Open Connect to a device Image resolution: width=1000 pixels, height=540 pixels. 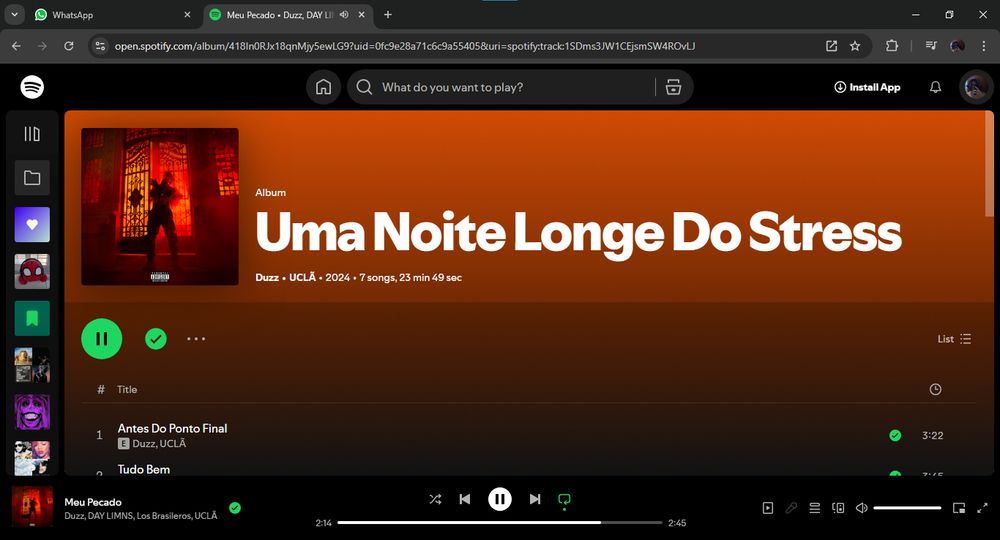pos(838,508)
